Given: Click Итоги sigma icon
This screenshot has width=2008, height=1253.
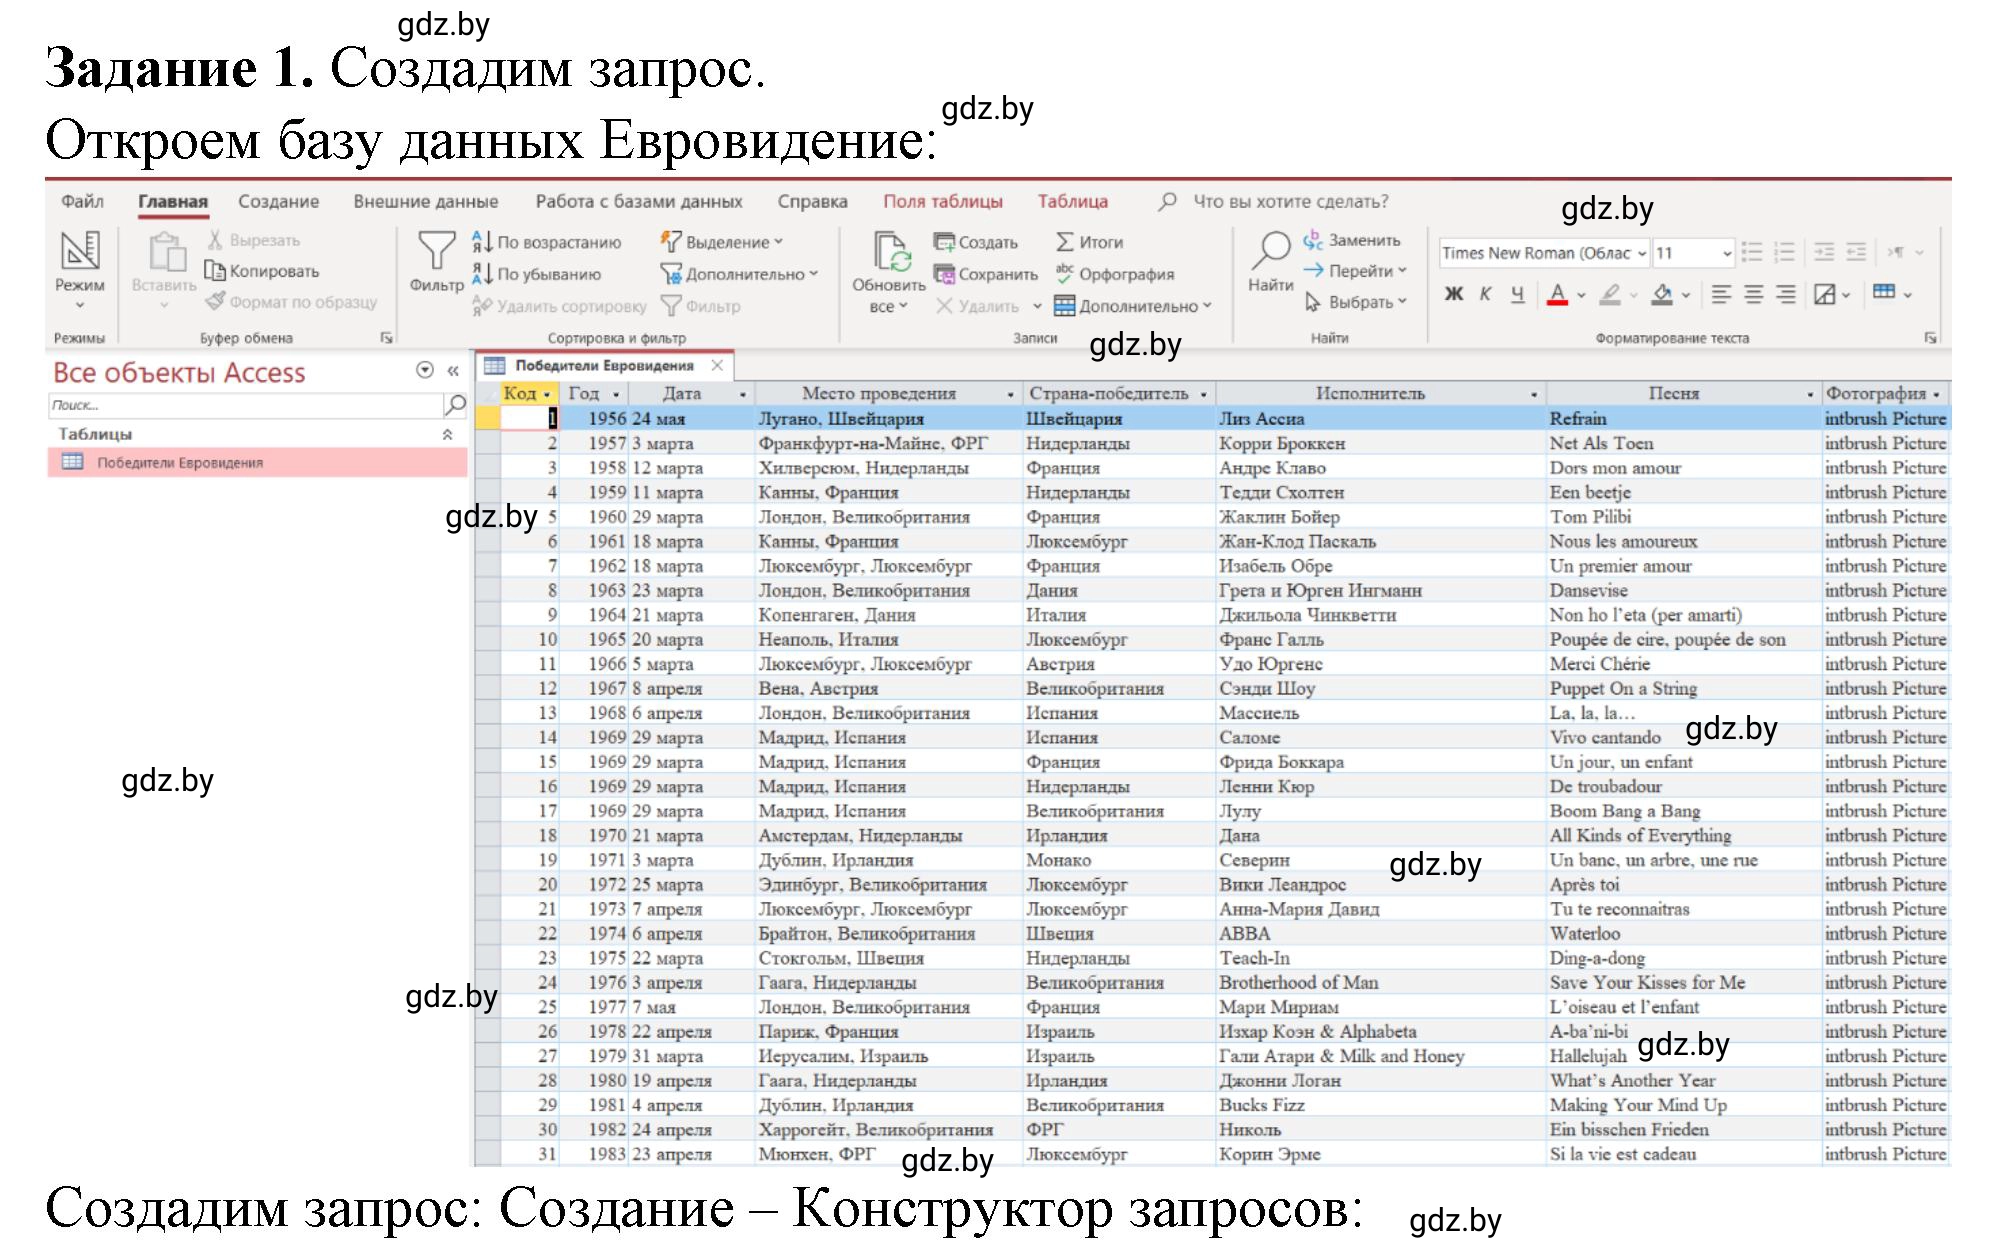Looking at the screenshot, I should 1064,242.
